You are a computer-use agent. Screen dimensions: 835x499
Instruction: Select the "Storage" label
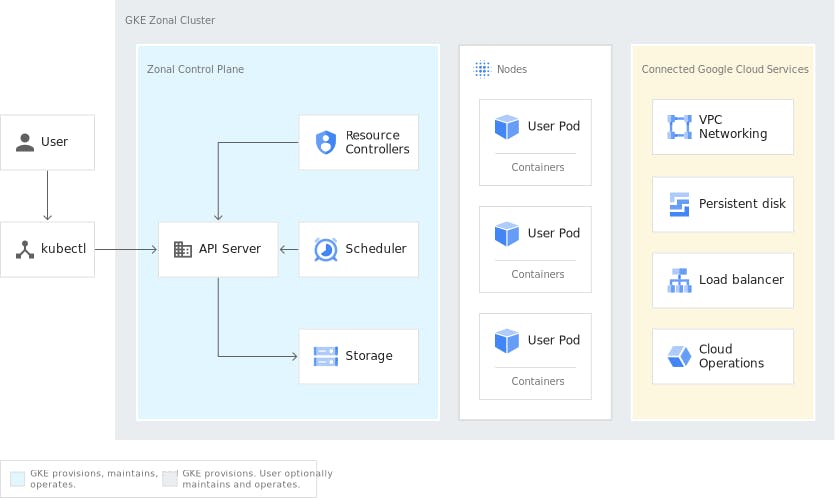[x=369, y=356]
